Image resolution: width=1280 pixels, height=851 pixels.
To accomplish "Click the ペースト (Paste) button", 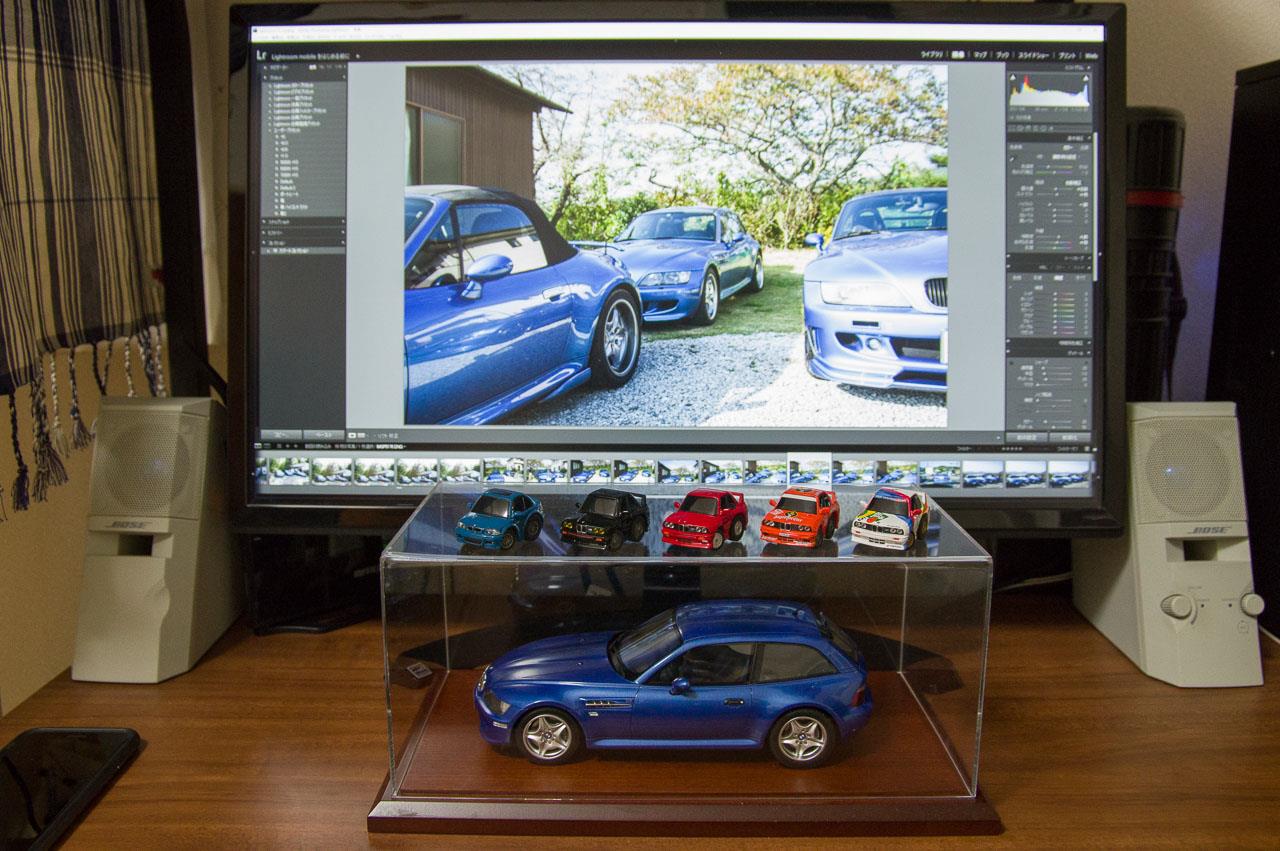I will pyautogui.click(x=324, y=435).
